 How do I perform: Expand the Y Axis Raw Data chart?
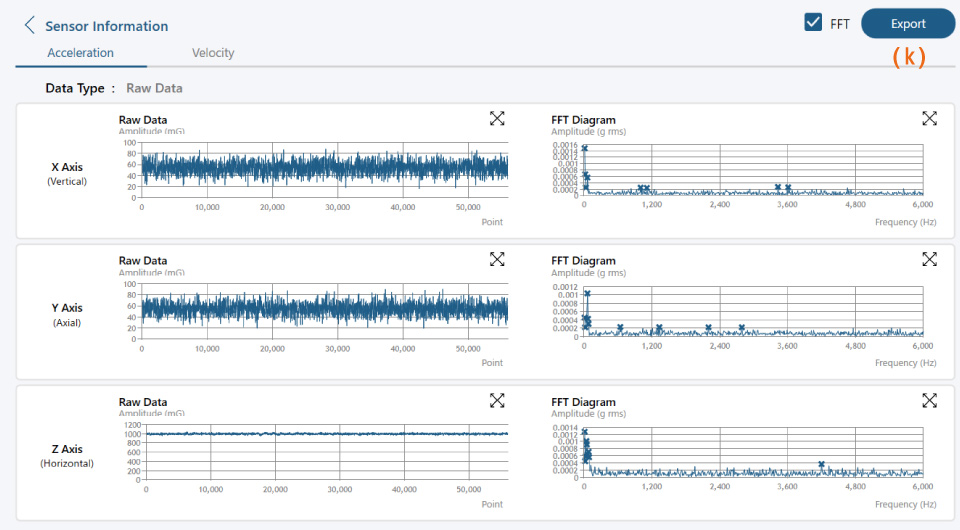pyautogui.click(x=497, y=259)
